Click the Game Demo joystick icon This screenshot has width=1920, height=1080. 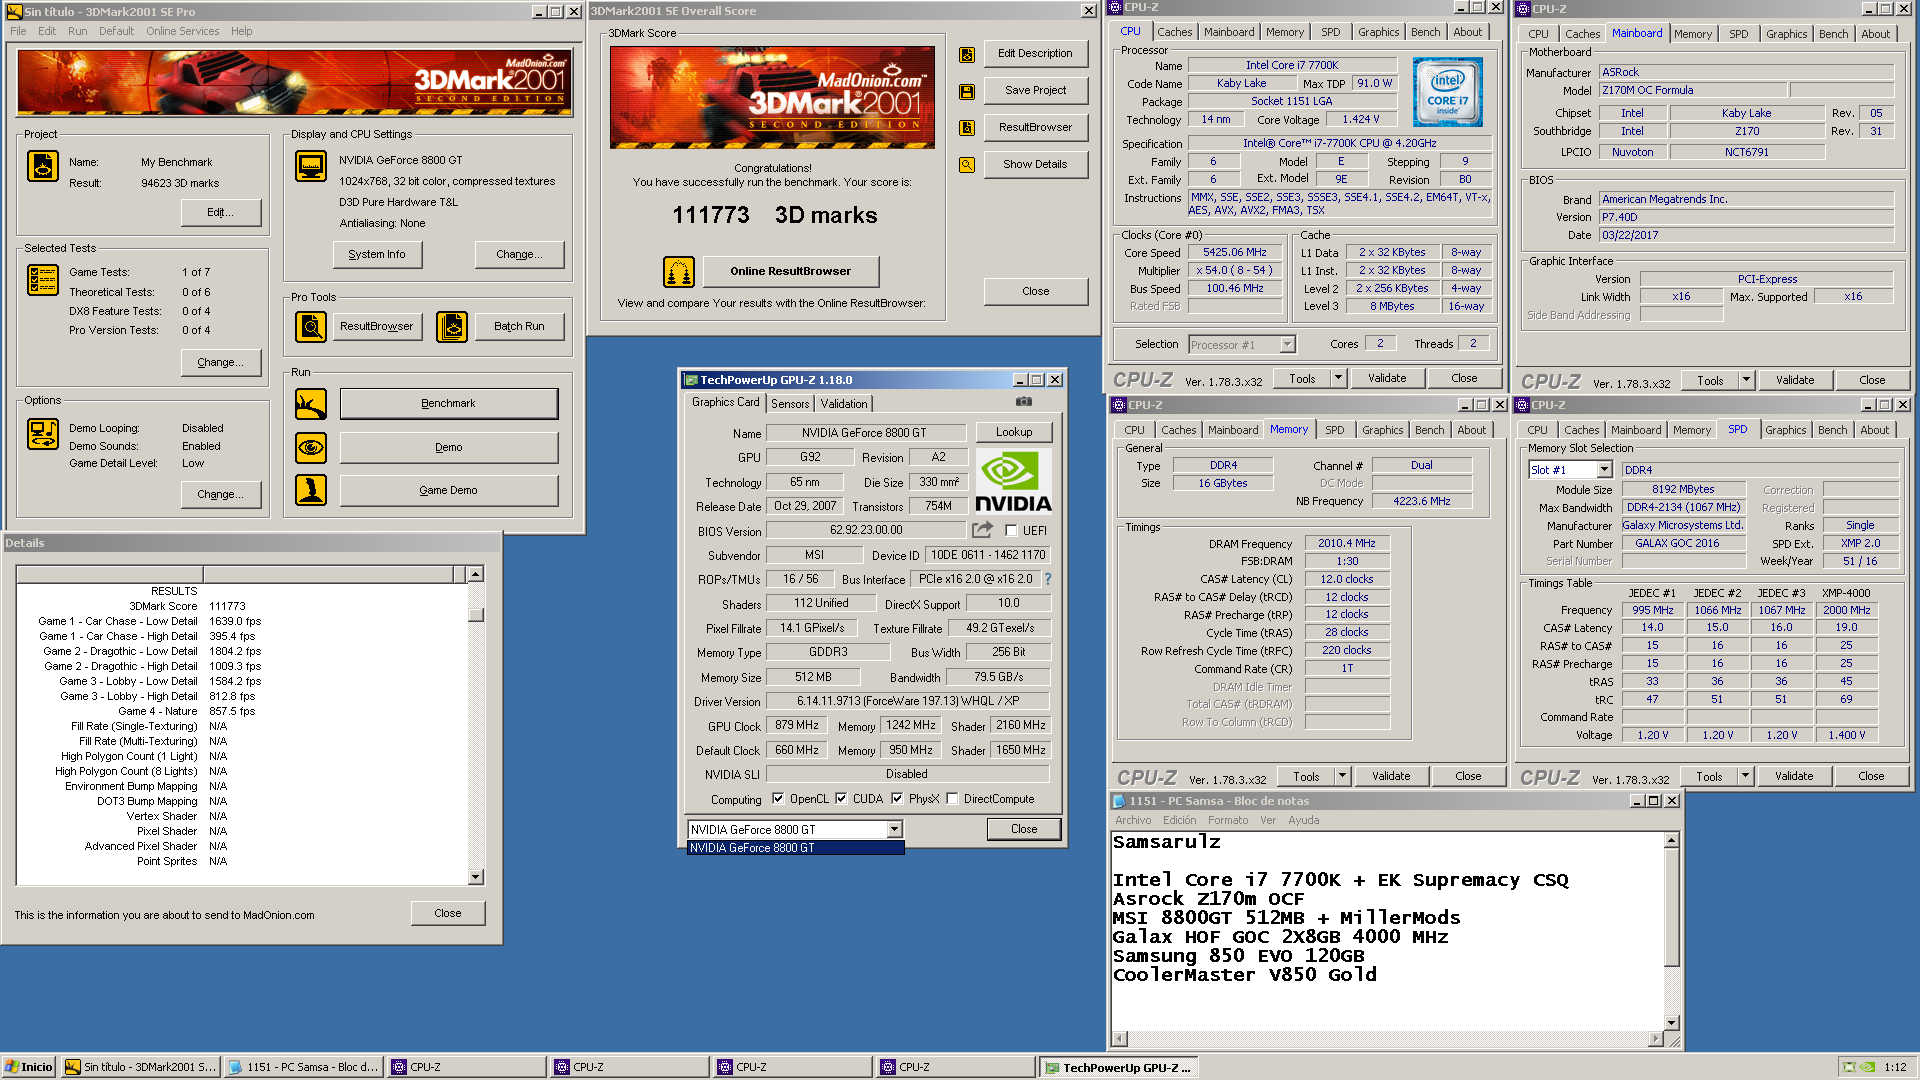click(x=311, y=490)
